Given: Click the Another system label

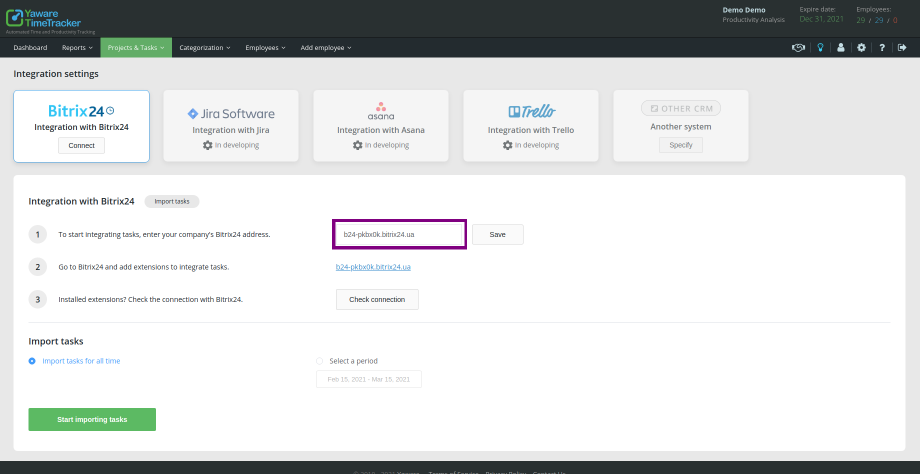Looking at the screenshot, I should tap(681, 127).
